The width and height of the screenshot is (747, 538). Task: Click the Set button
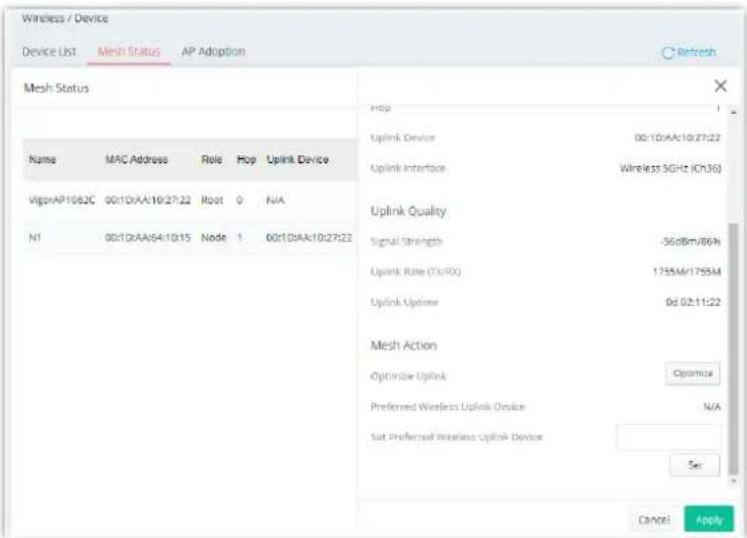point(695,465)
